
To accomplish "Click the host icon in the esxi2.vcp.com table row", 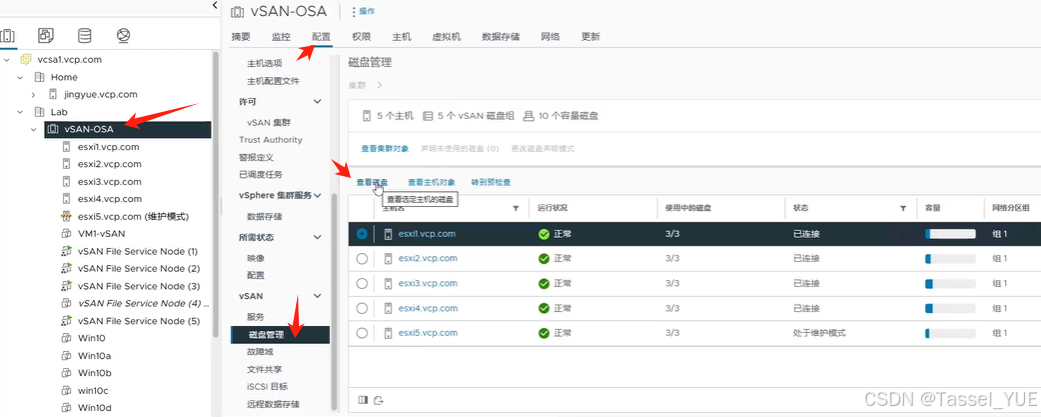I will (388, 259).
